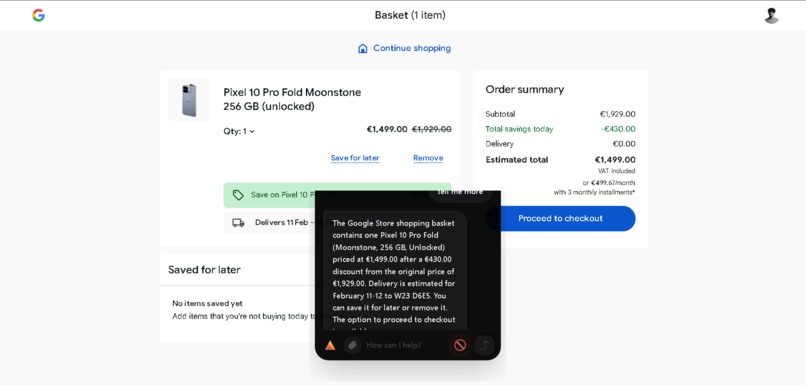Screen dimensions: 806x385
Task: Click the No items saved yet text
Action: click(x=207, y=303)
